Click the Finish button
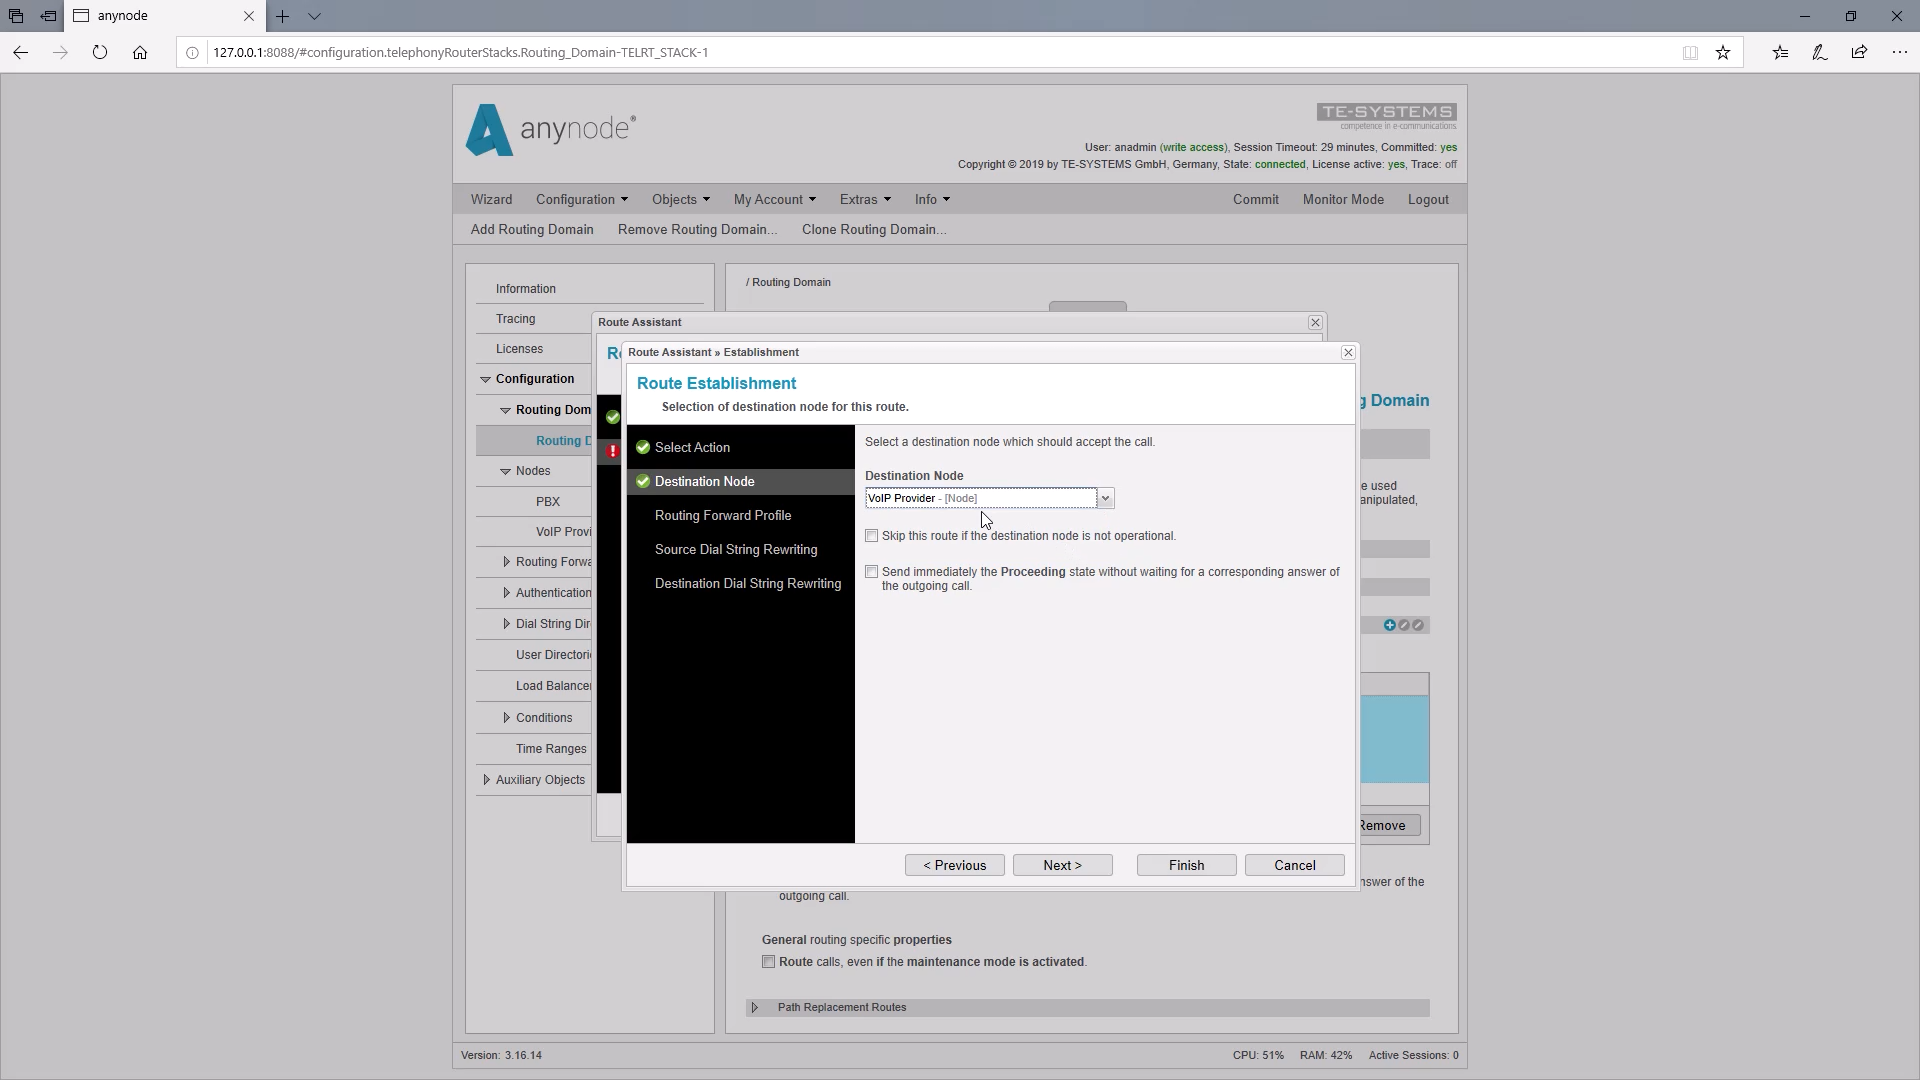Screen dimensions: 1920x1080 [x=1186, y=865]
